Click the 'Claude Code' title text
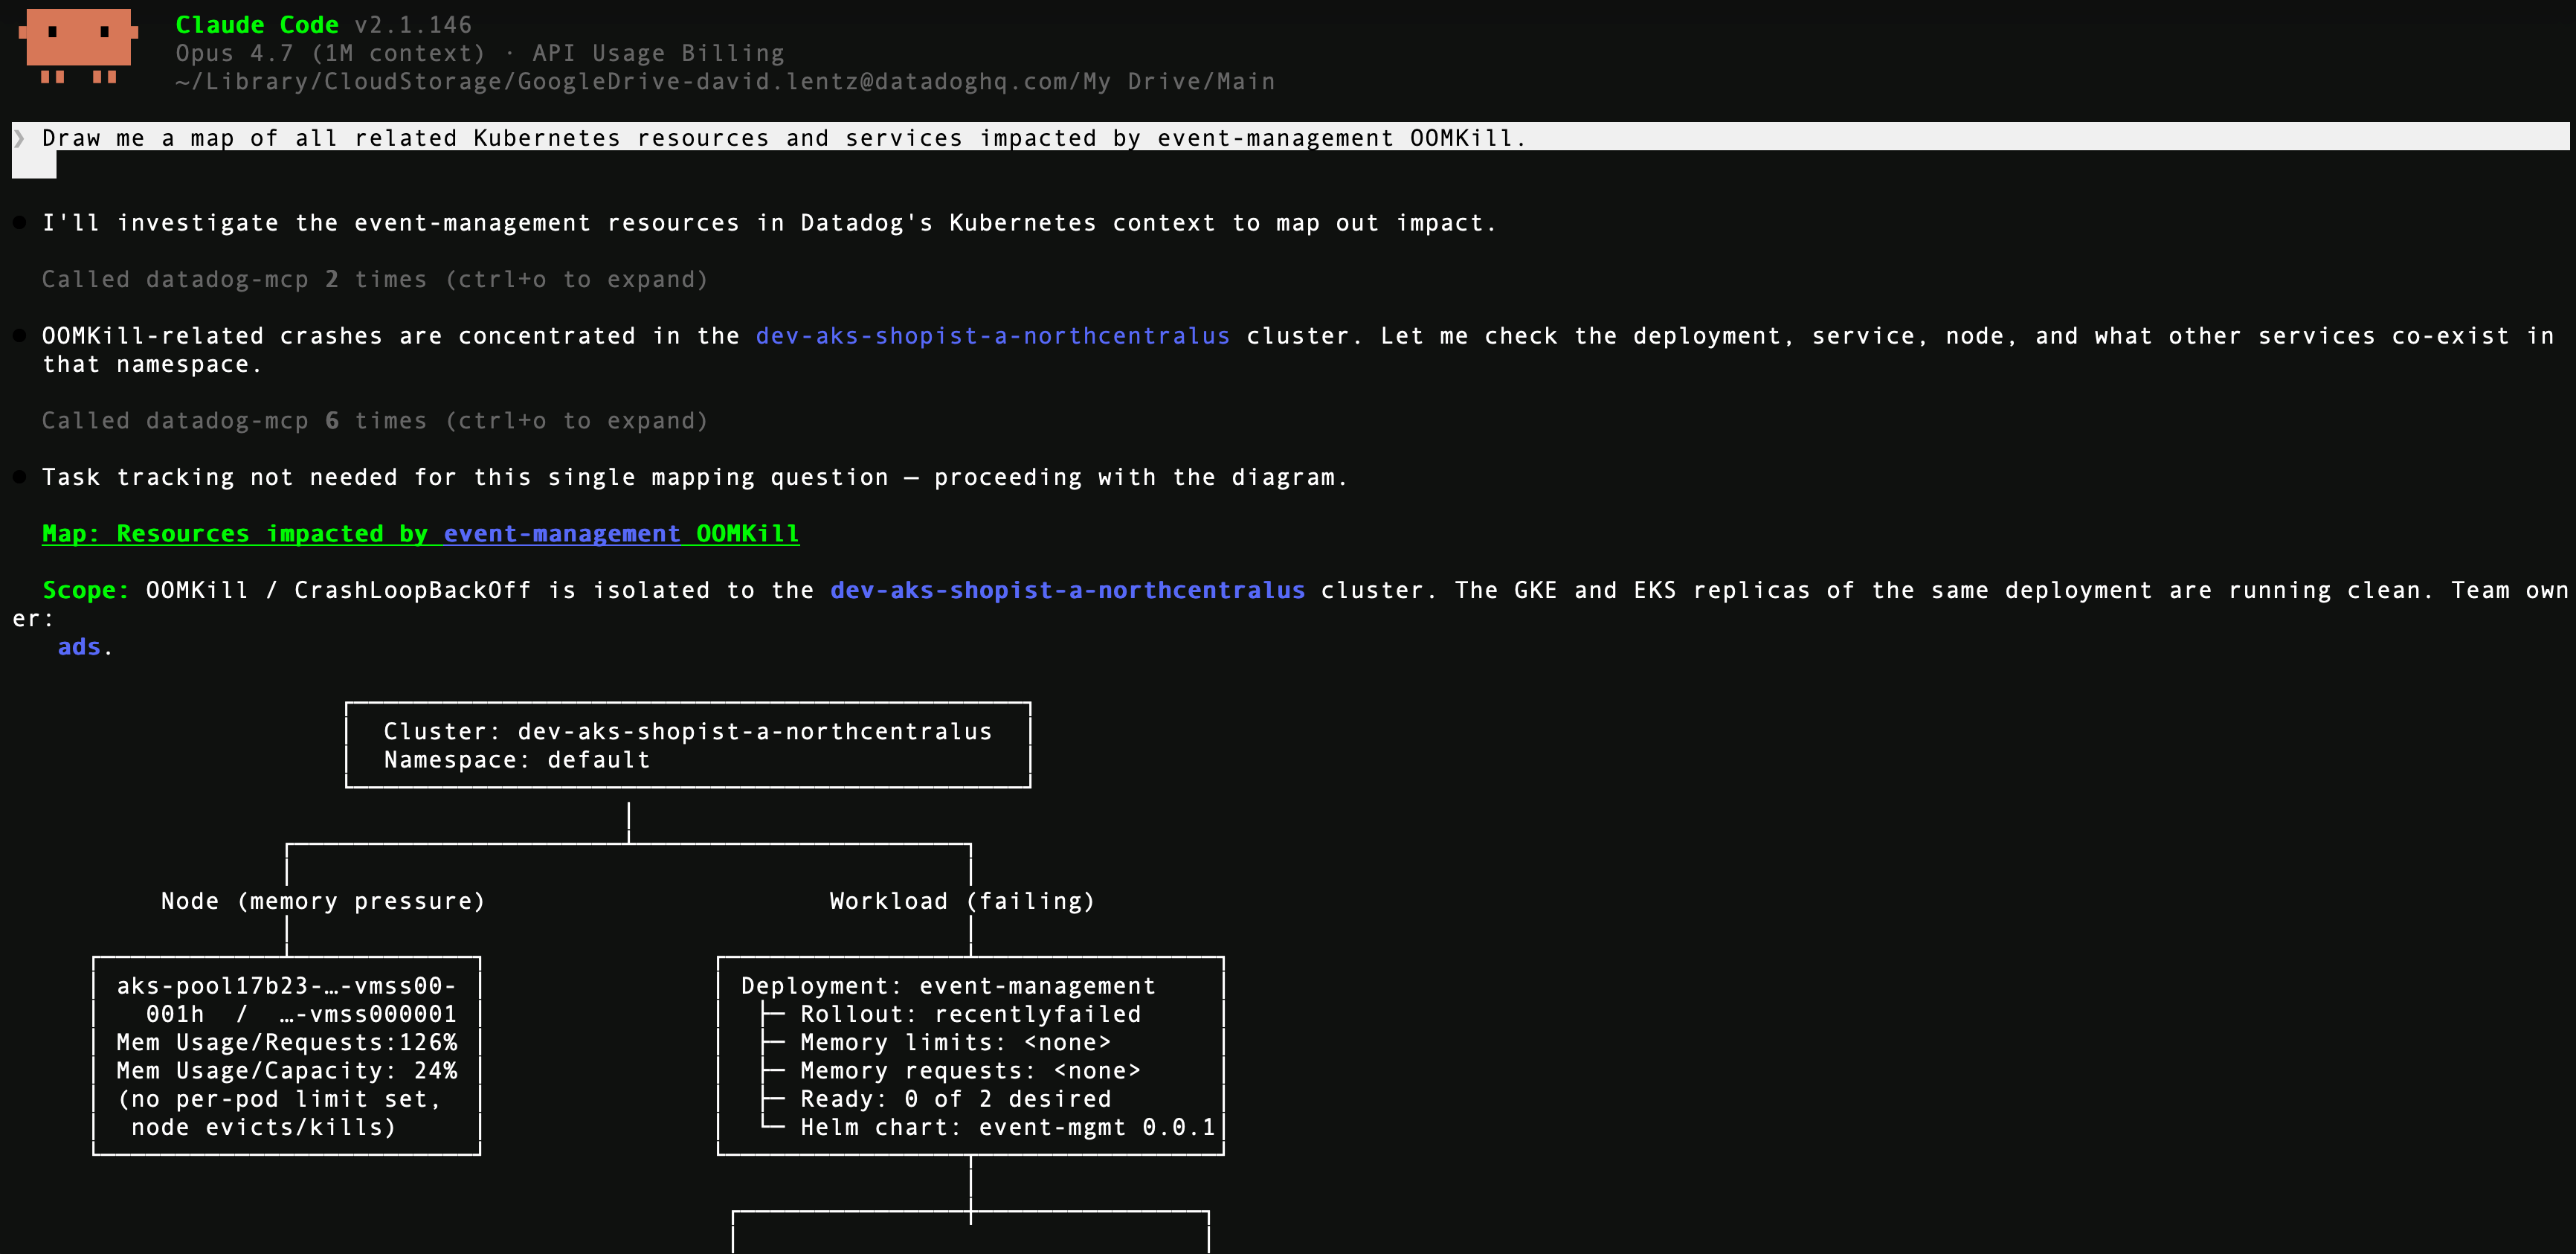The height and width of the screenshot is (1254, 2576). [257, 25]
